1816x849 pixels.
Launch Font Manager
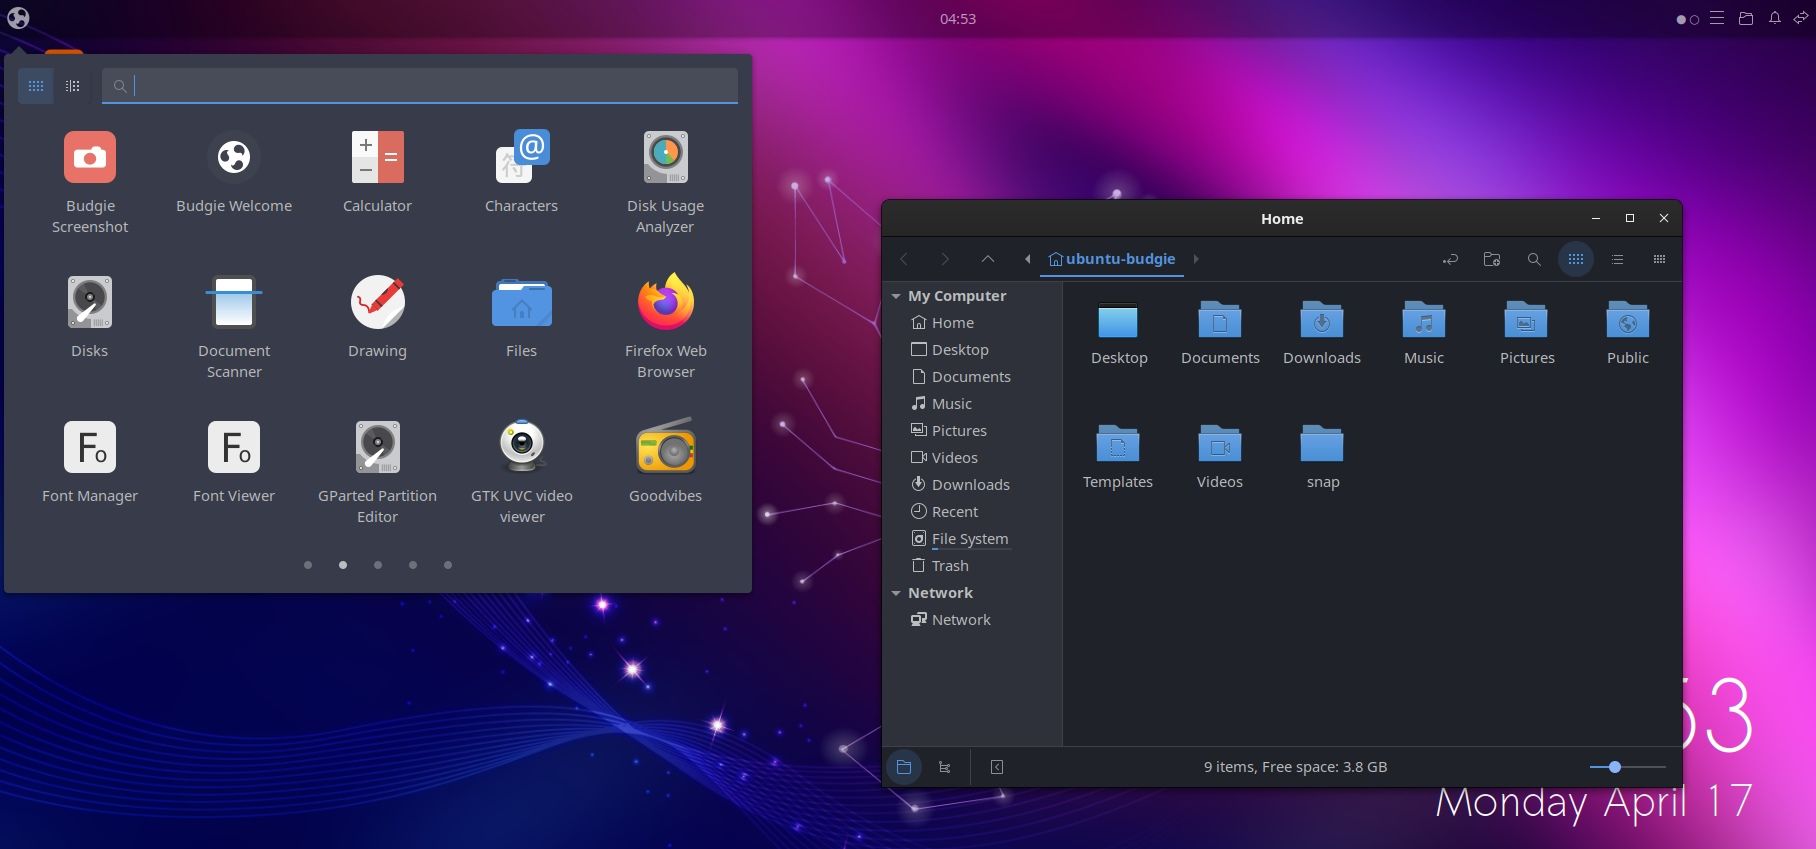coord(90,462)
